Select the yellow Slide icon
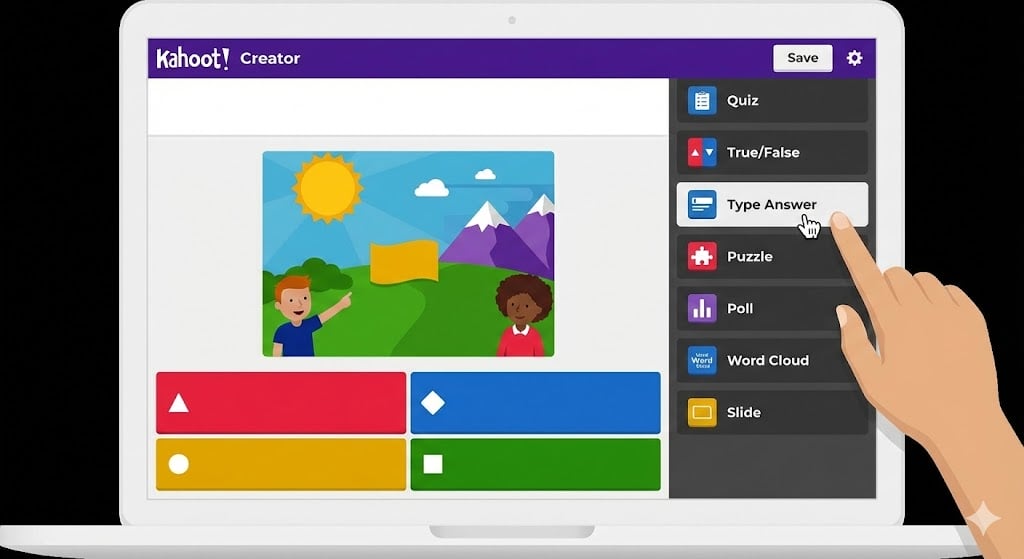The height and width of the screenshot is (559, 1024). [x=702, y=413]
